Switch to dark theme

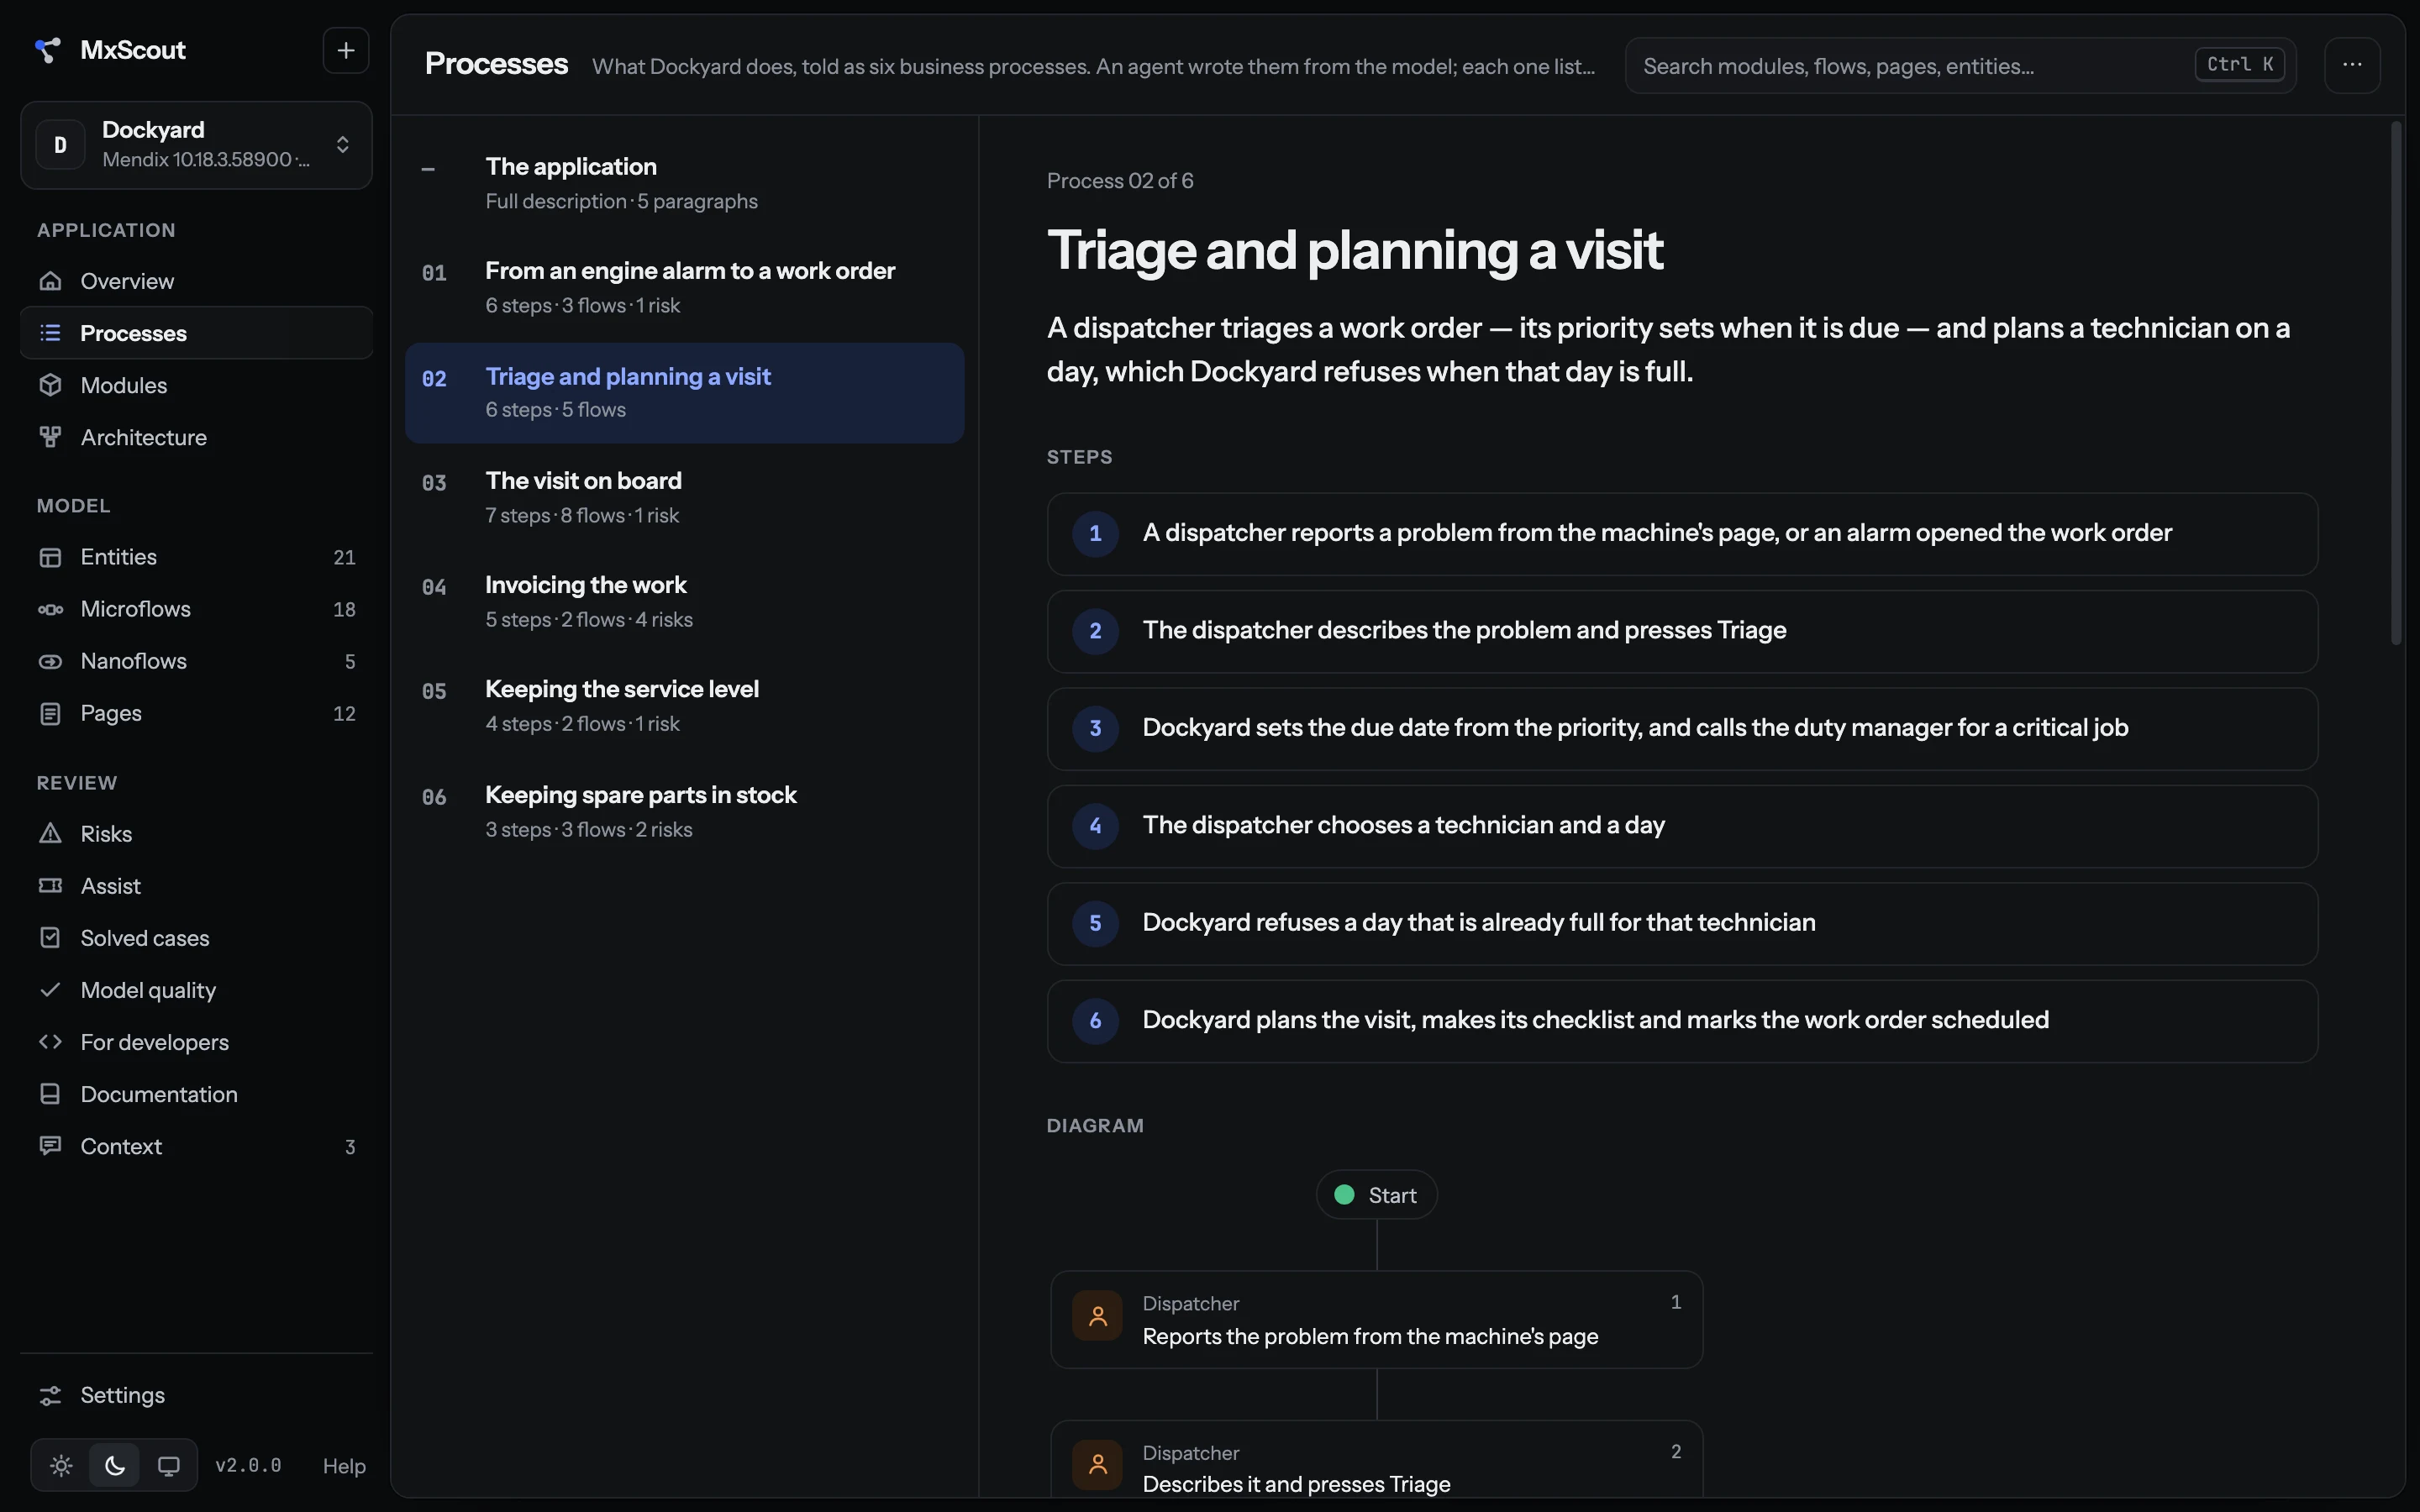(115, 1466)
